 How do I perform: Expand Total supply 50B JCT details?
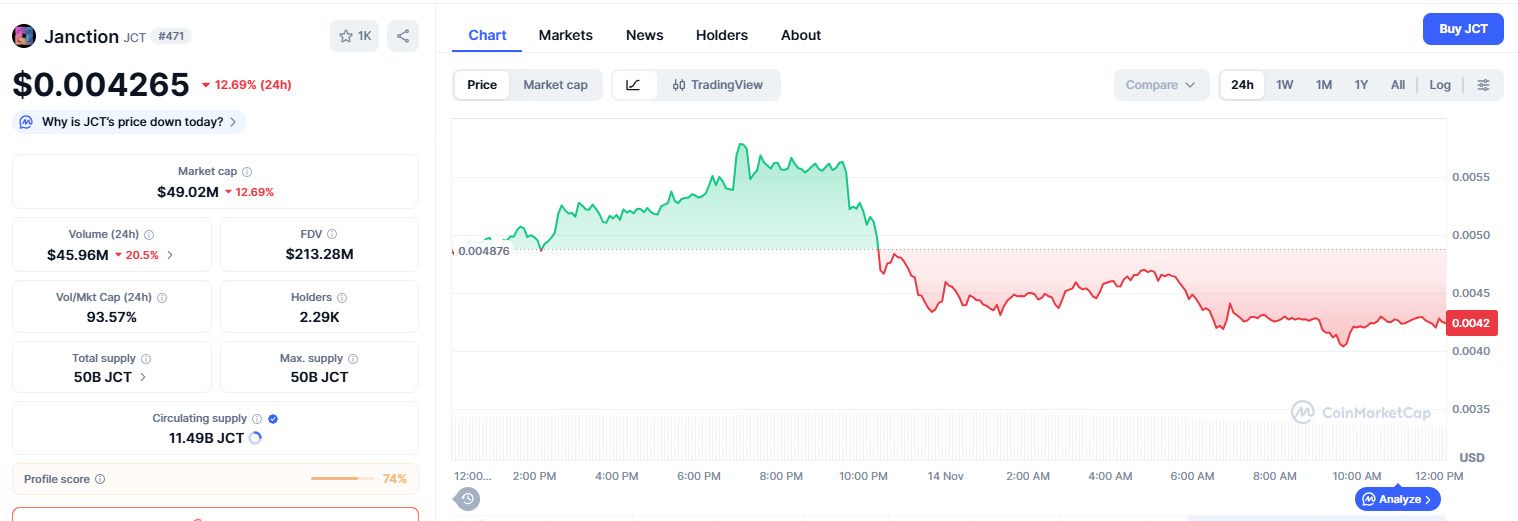143,377
